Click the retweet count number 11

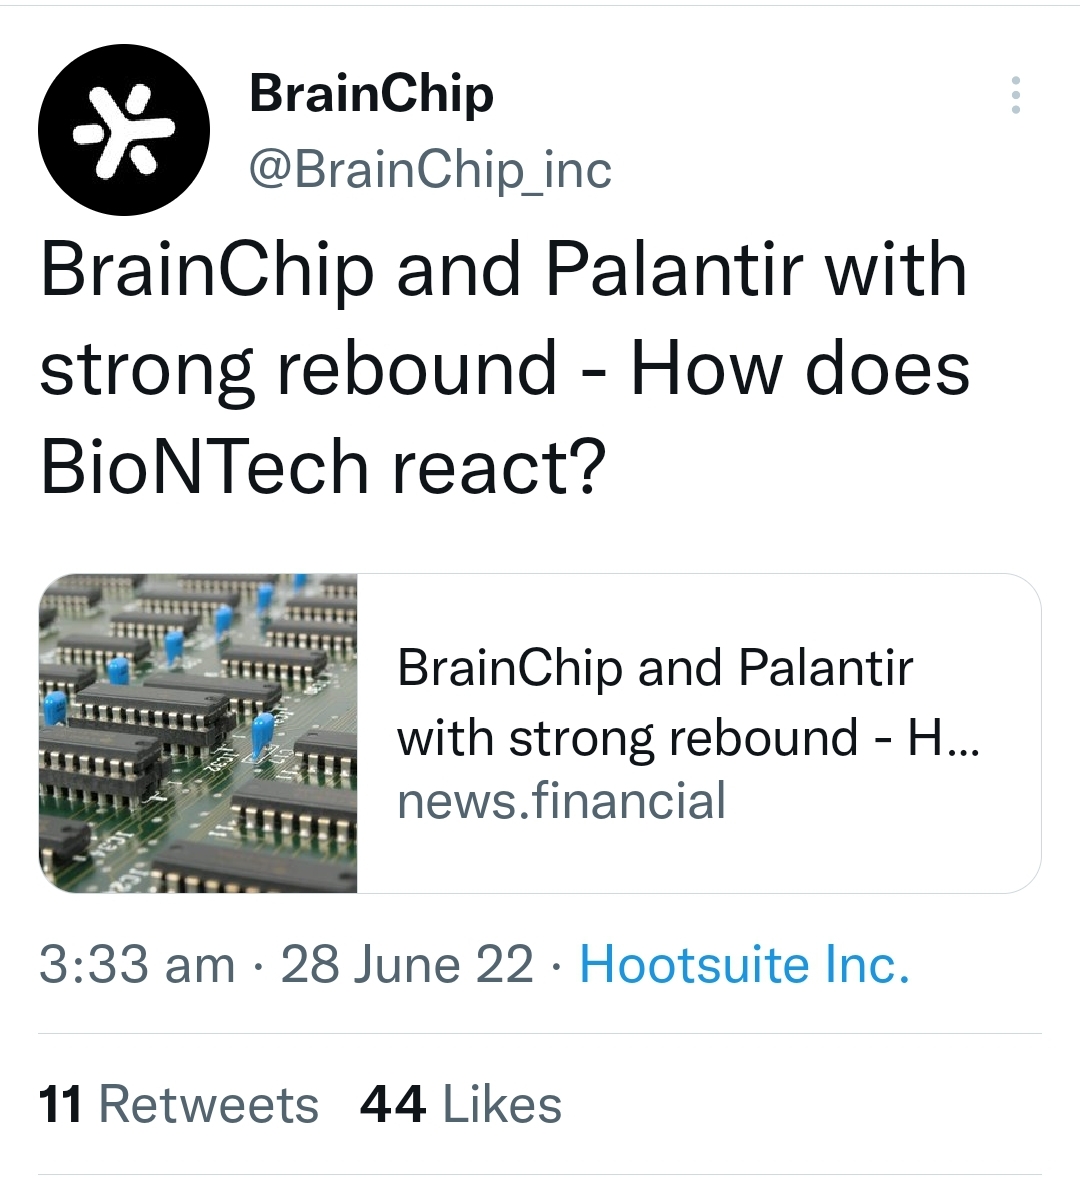(60, 1105)
